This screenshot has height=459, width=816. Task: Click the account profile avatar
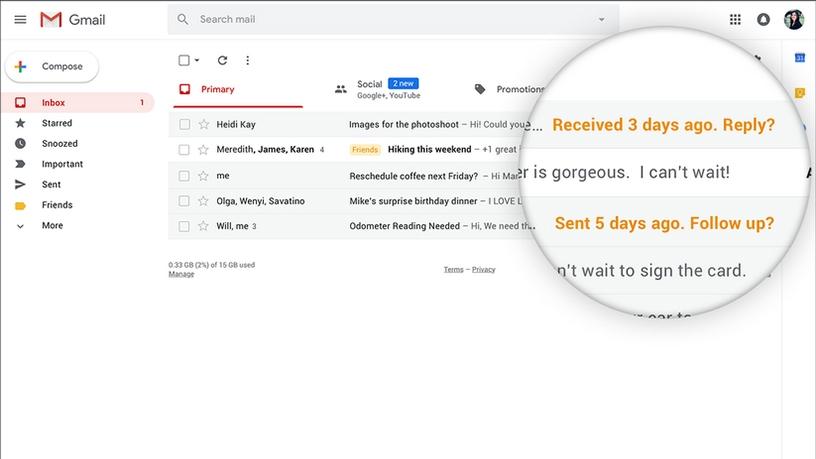794,20
